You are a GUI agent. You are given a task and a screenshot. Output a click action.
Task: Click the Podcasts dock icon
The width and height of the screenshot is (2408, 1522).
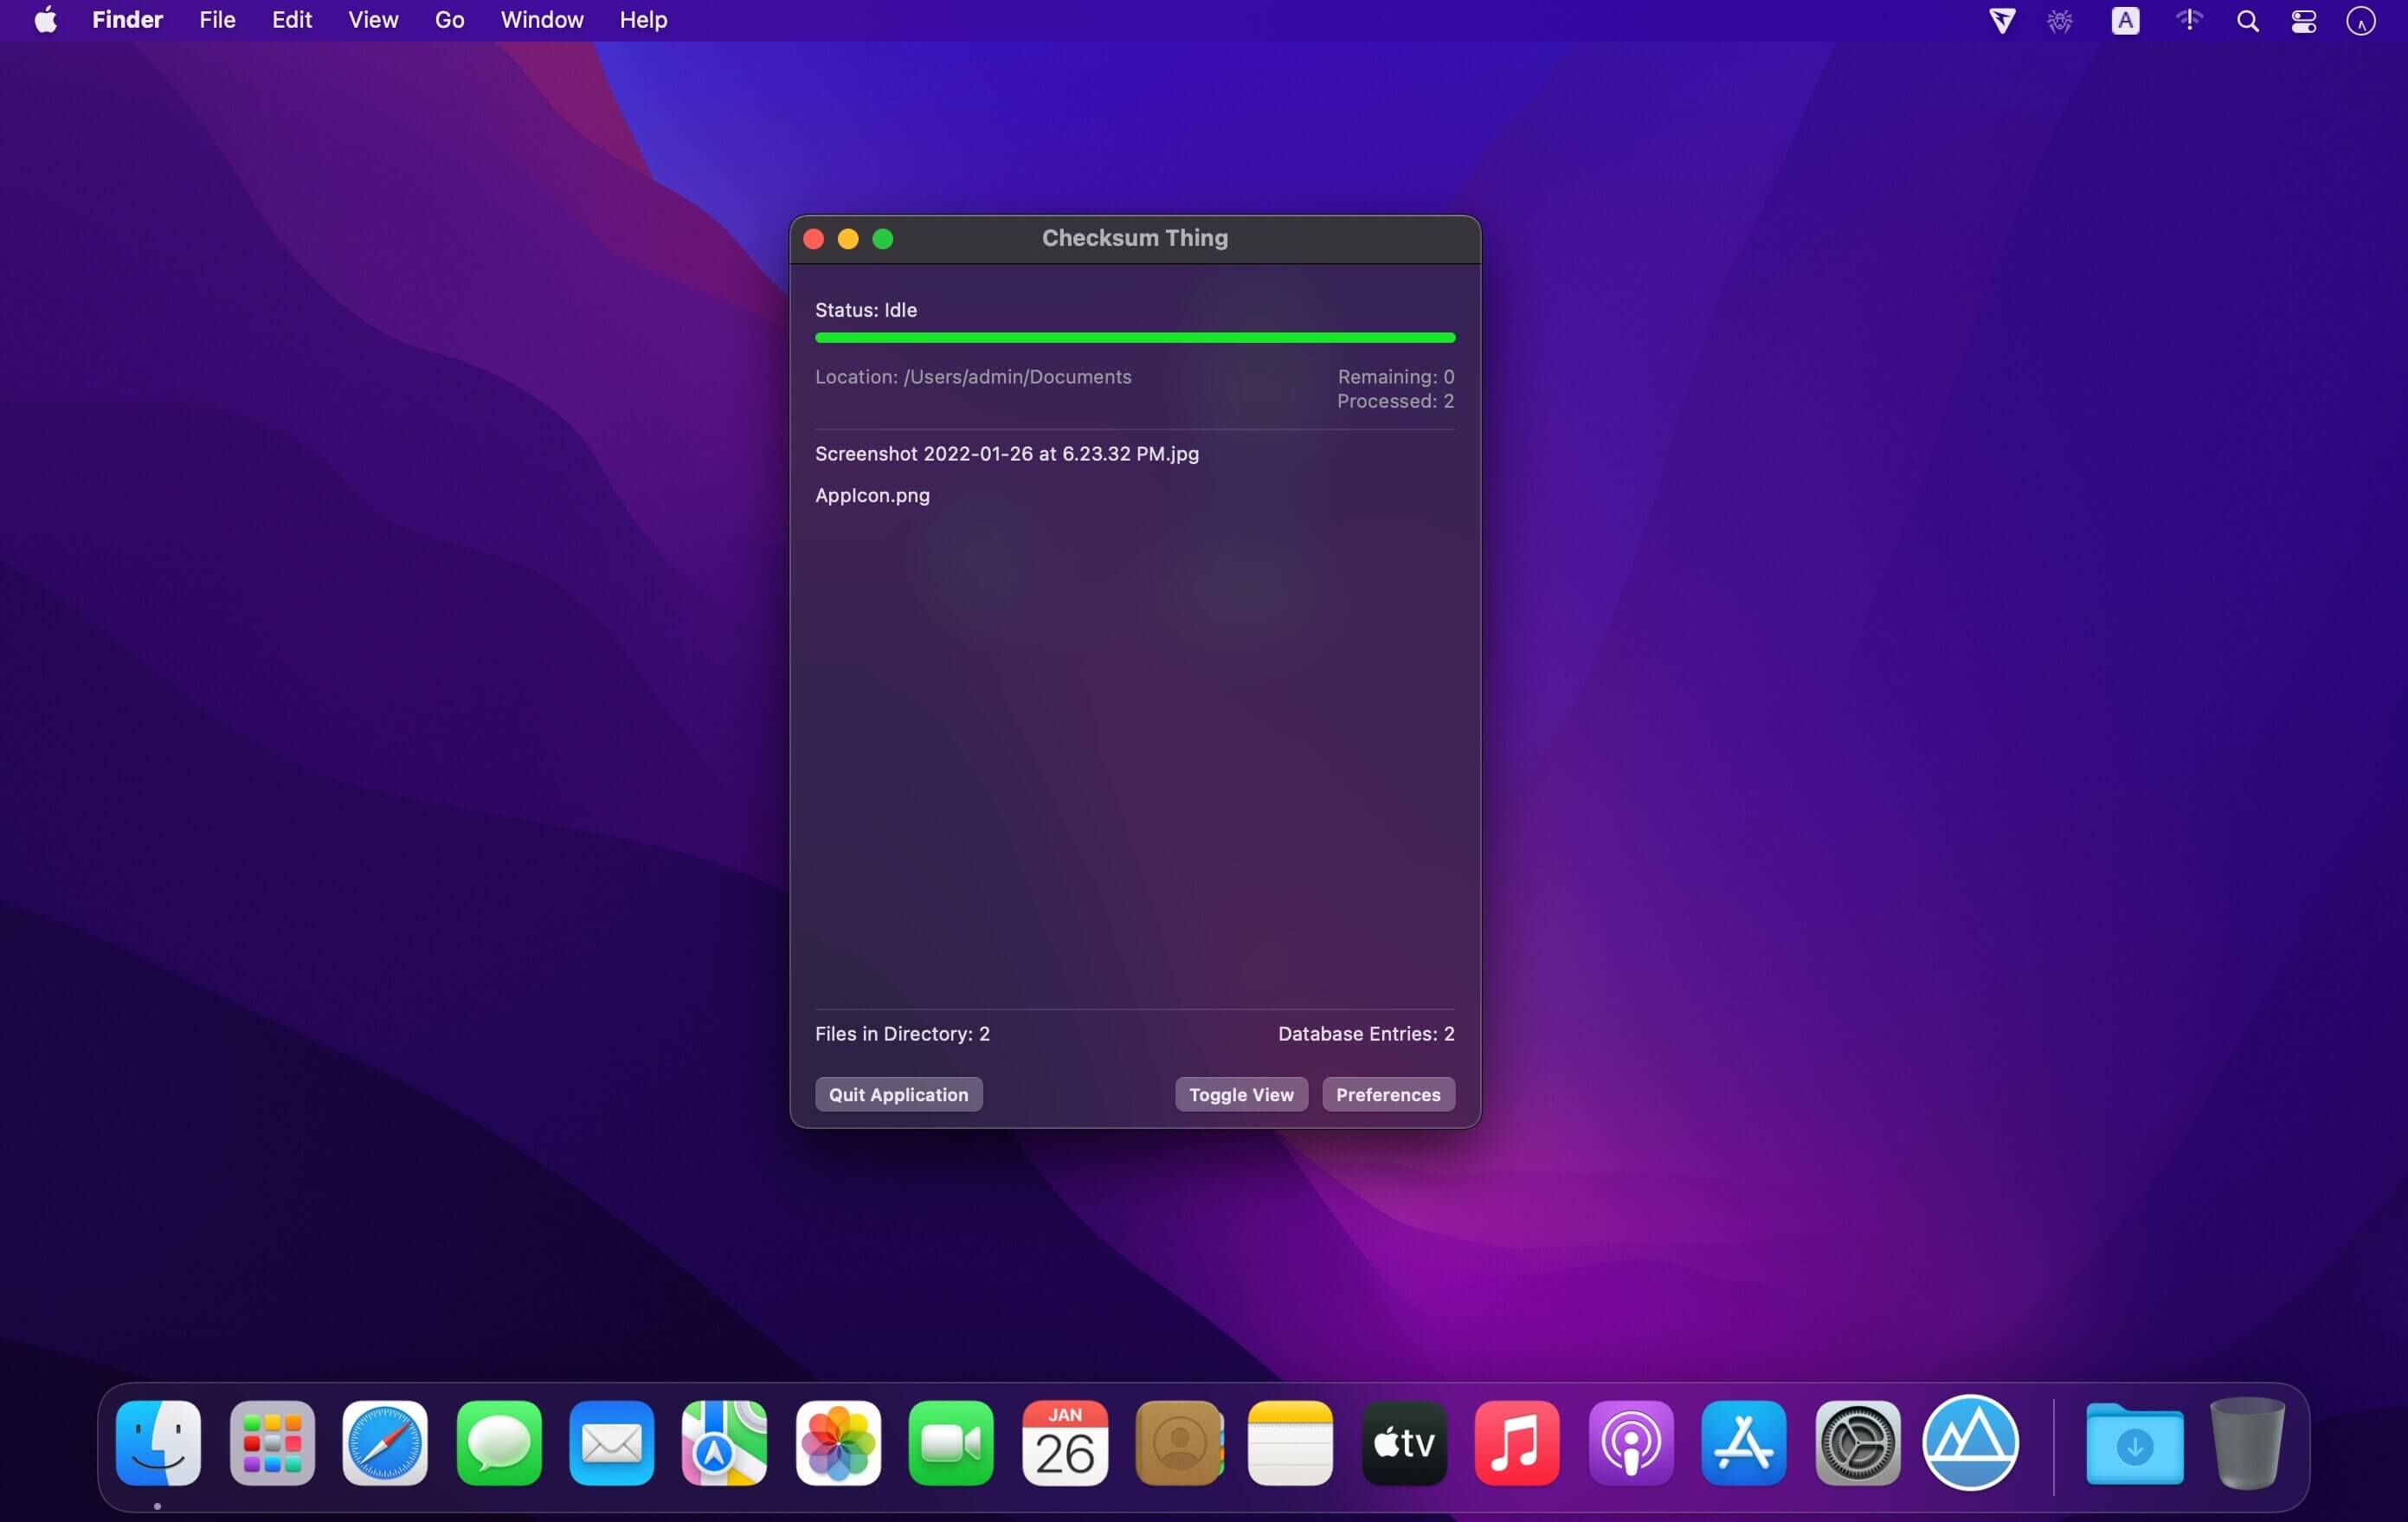click(1630, 1443)
